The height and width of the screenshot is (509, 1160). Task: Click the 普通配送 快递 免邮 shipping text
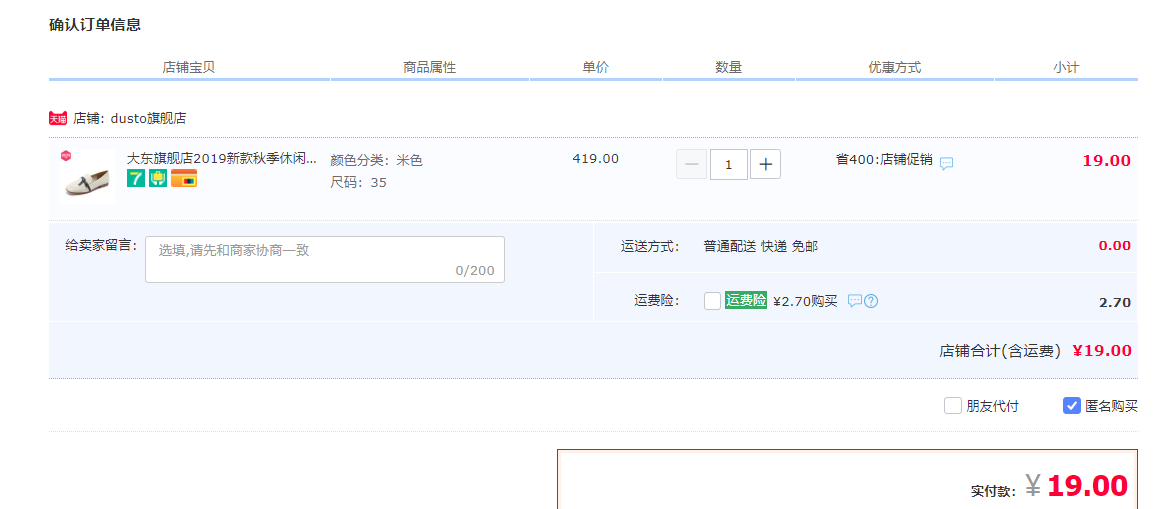761,246
